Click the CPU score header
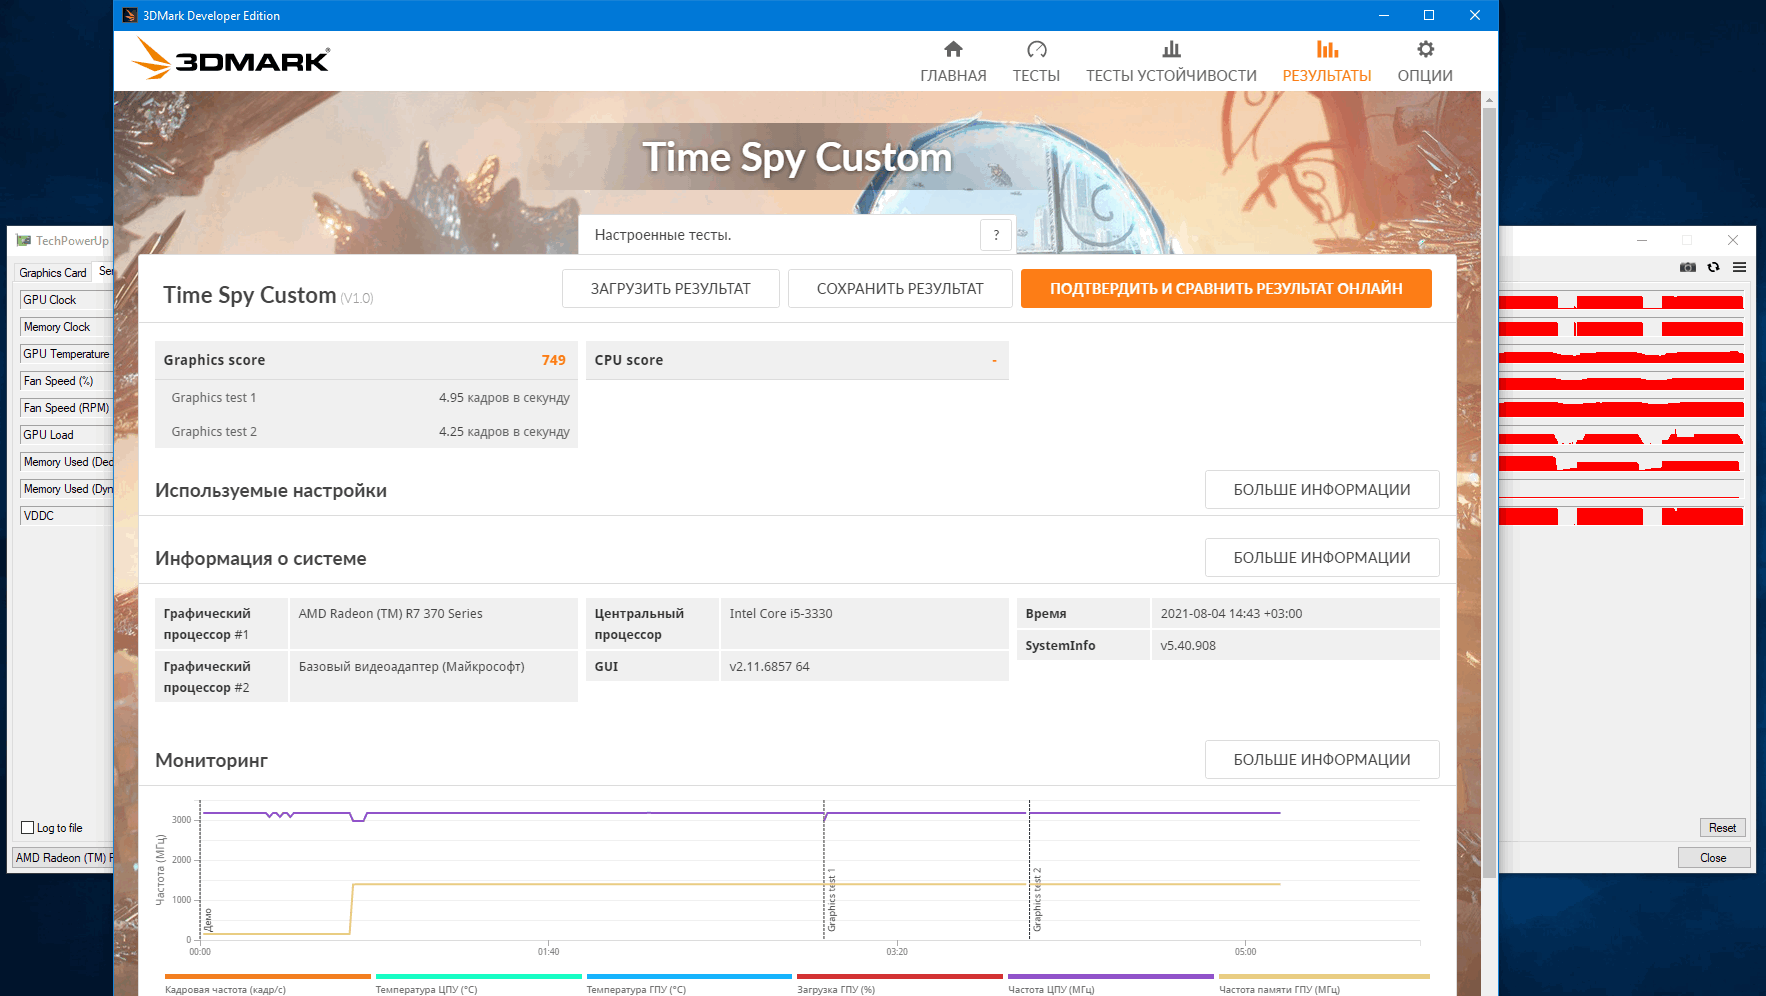 (x=797, y=360)
